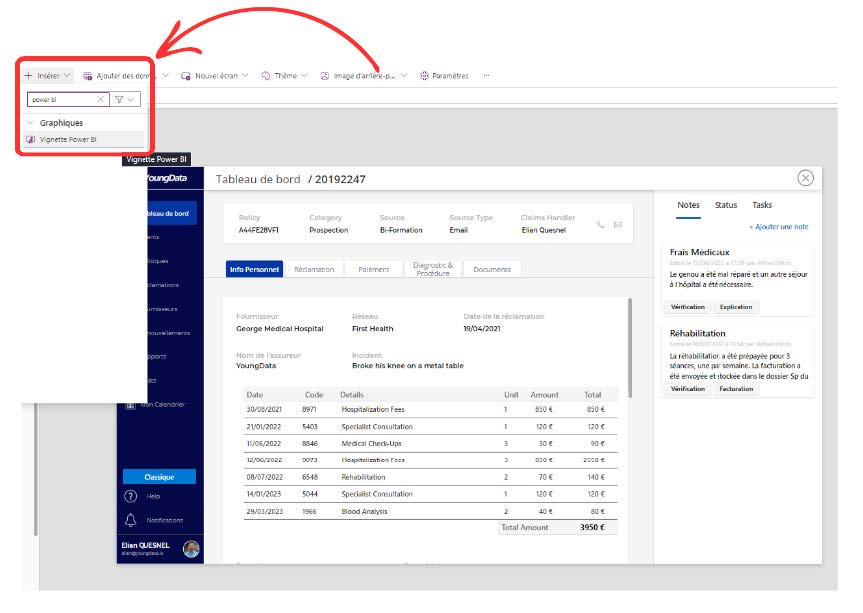Switch to the Notes tab

point(688,205)
